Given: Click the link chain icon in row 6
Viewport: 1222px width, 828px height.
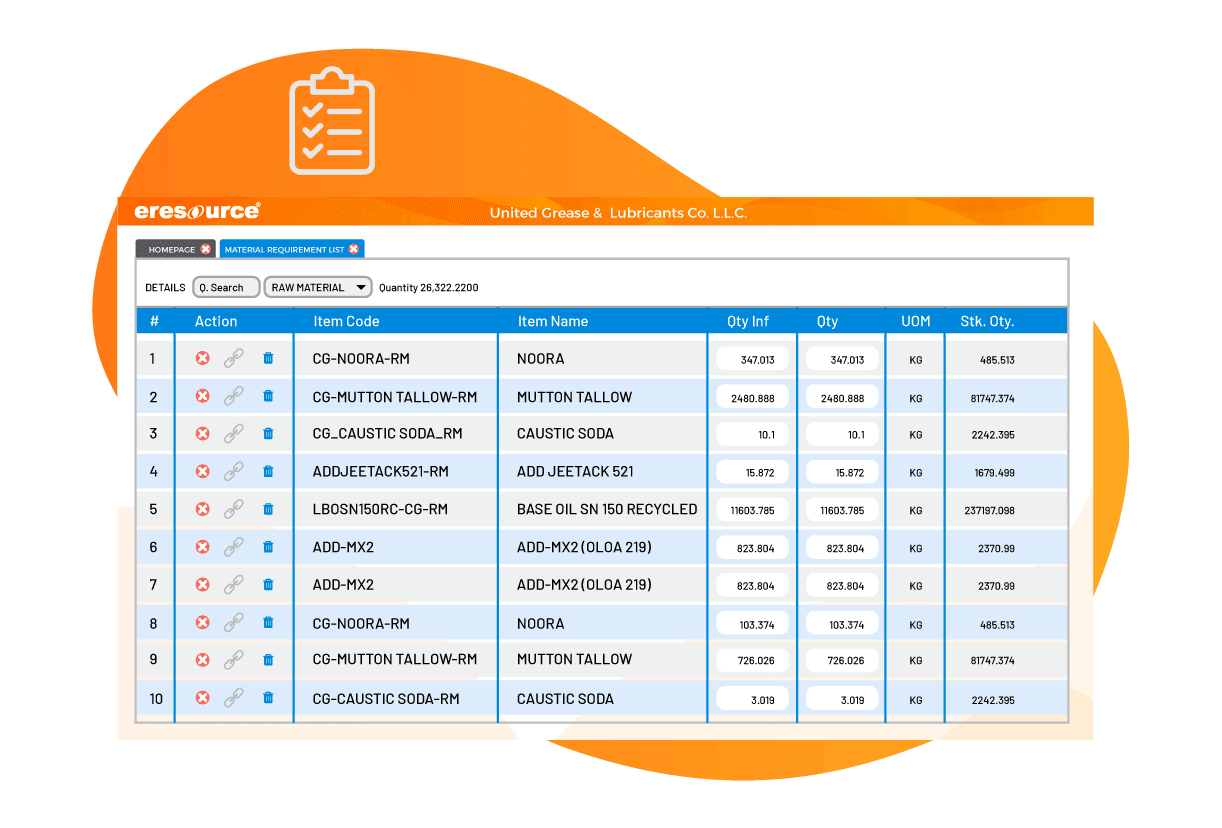Looking at the screenshot, I should [234, 547].
